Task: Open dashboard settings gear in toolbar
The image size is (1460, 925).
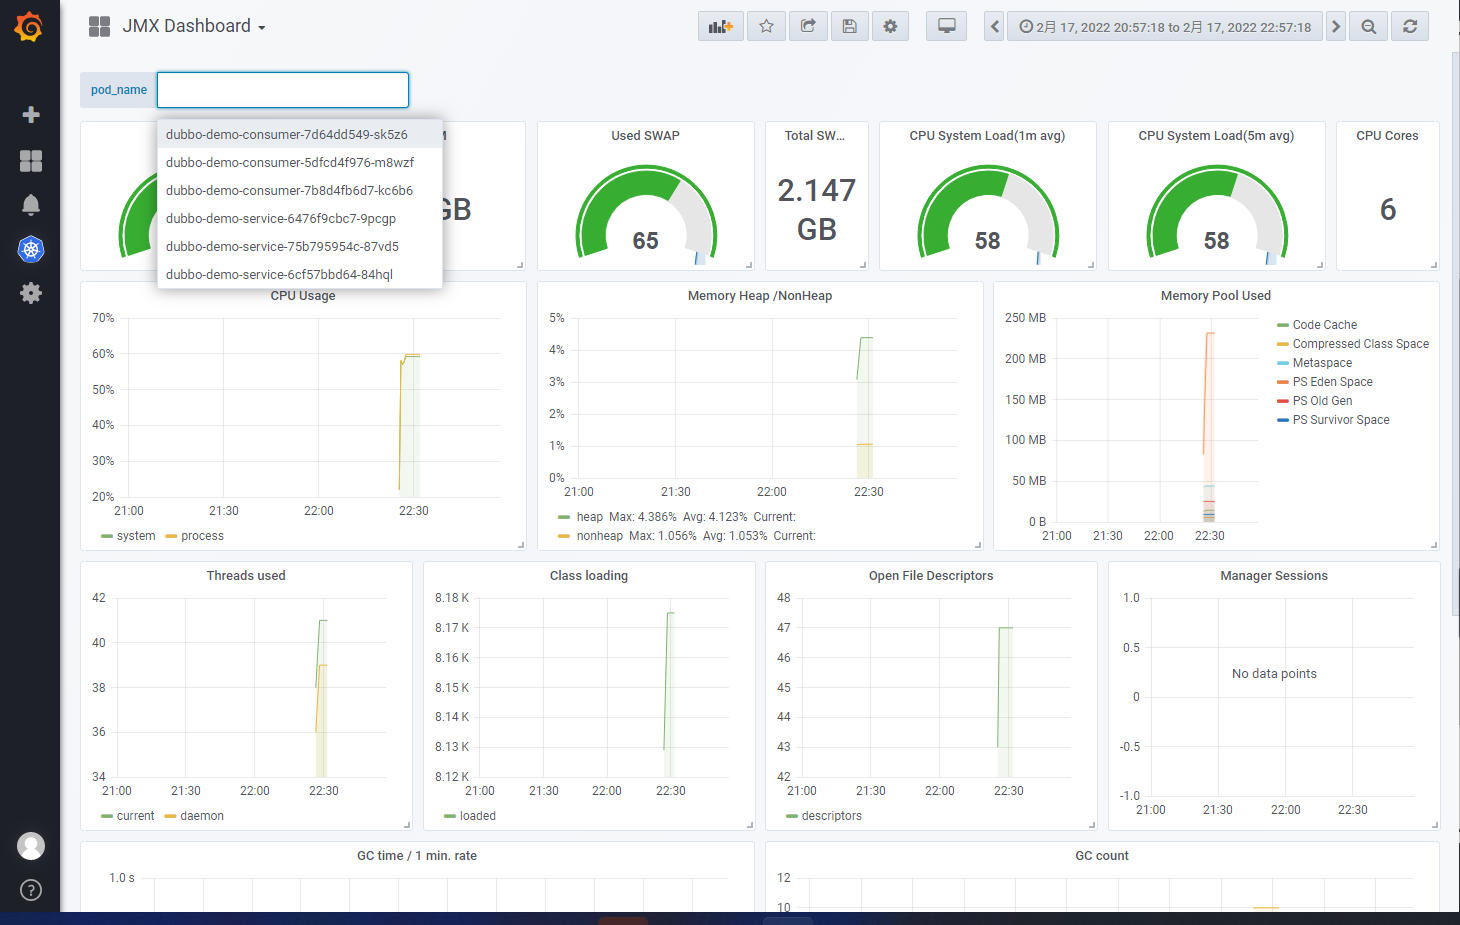Action: tap(890, 27)
